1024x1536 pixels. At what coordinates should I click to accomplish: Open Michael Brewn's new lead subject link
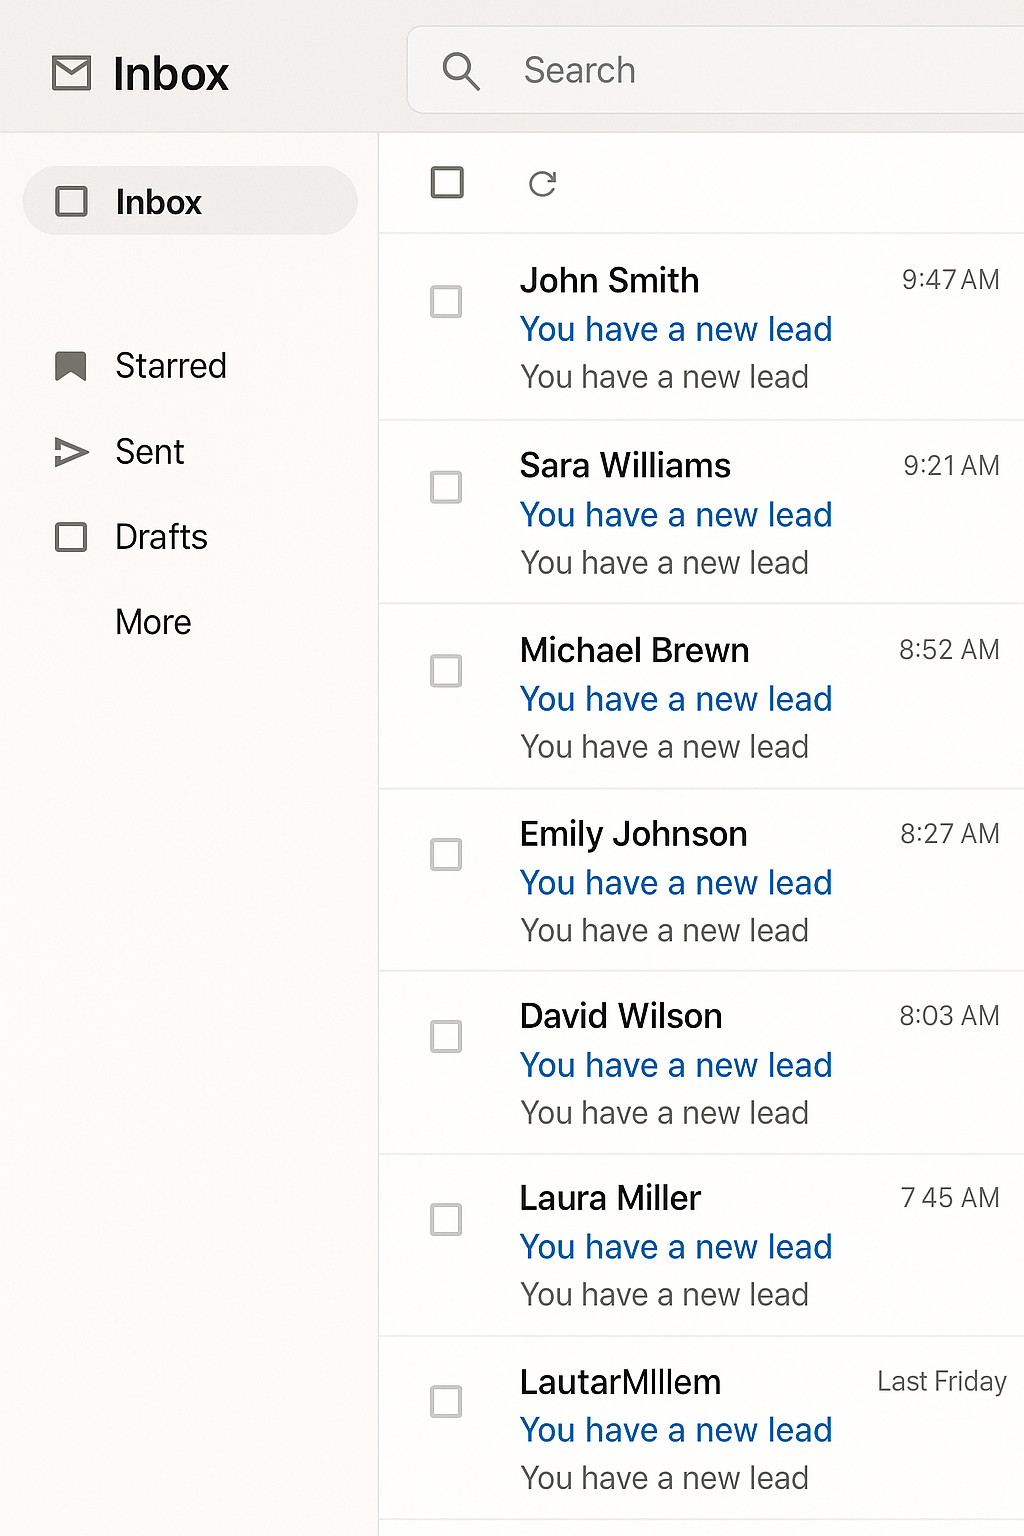pos(675,699)
